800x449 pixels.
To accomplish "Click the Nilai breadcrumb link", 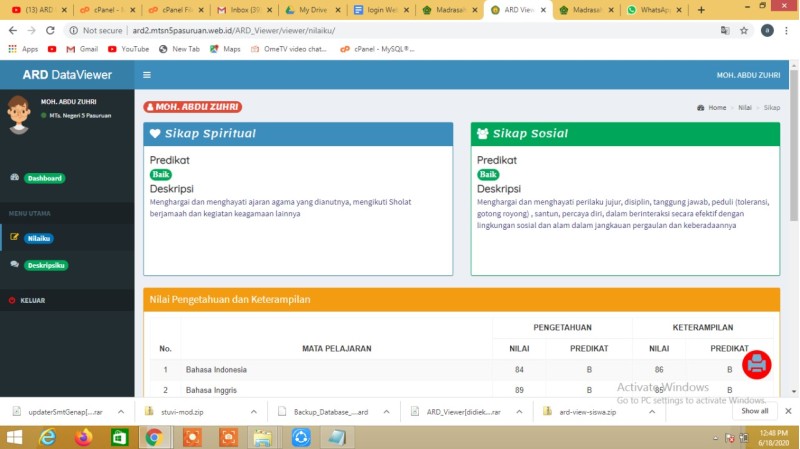I will [745, 107].
